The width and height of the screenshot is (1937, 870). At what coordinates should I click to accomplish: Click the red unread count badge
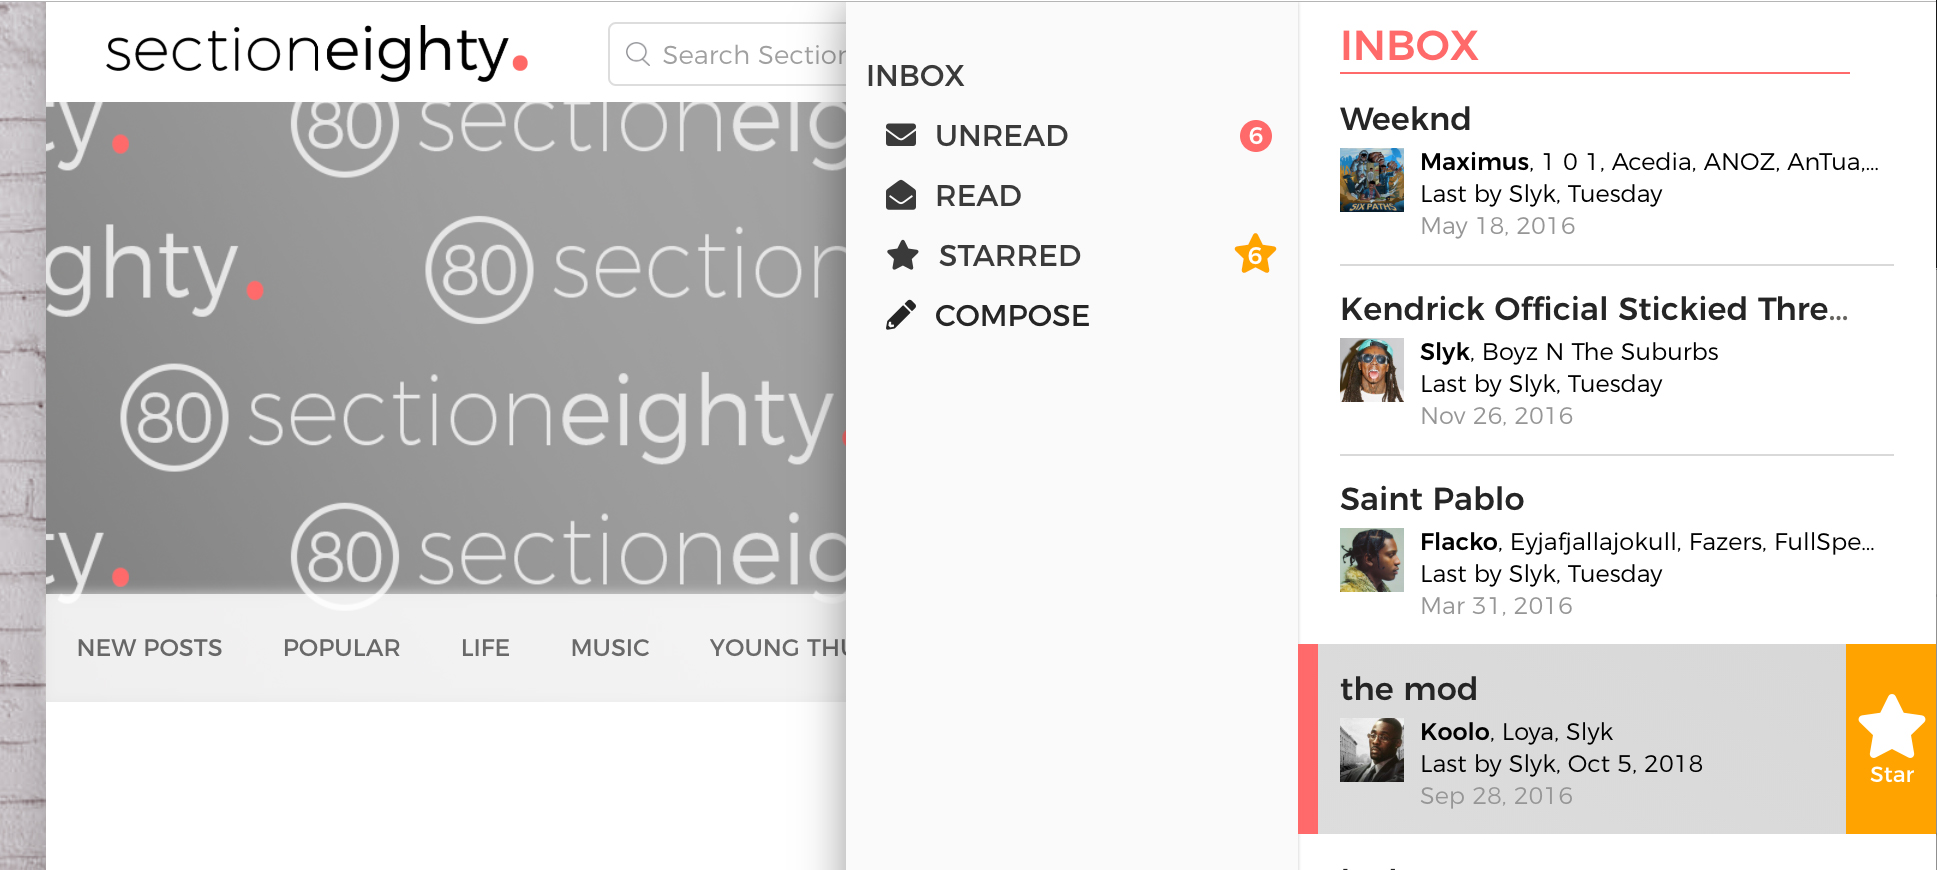(1256, 135)
